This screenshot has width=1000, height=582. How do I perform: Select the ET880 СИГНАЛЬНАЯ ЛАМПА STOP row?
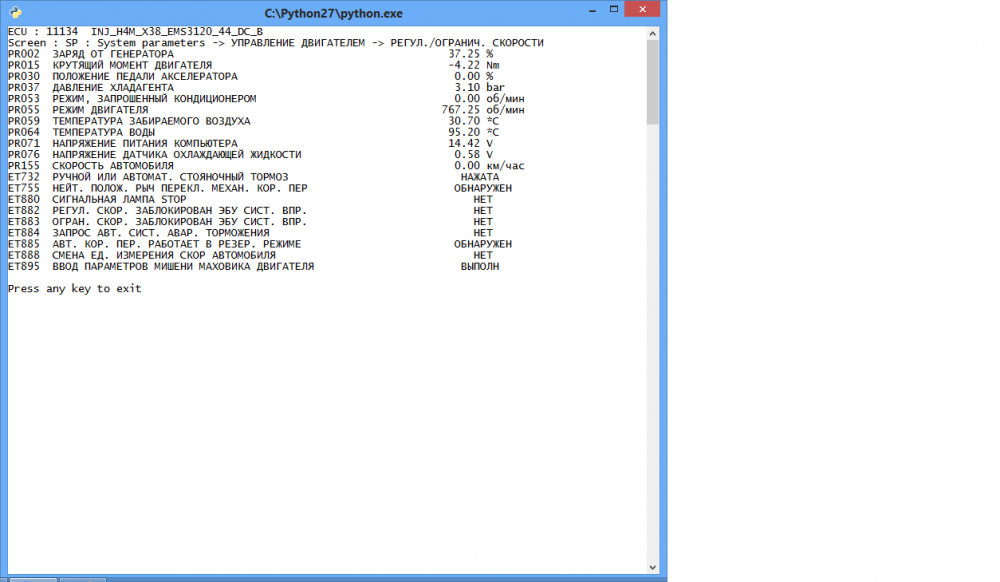point(250,199)
